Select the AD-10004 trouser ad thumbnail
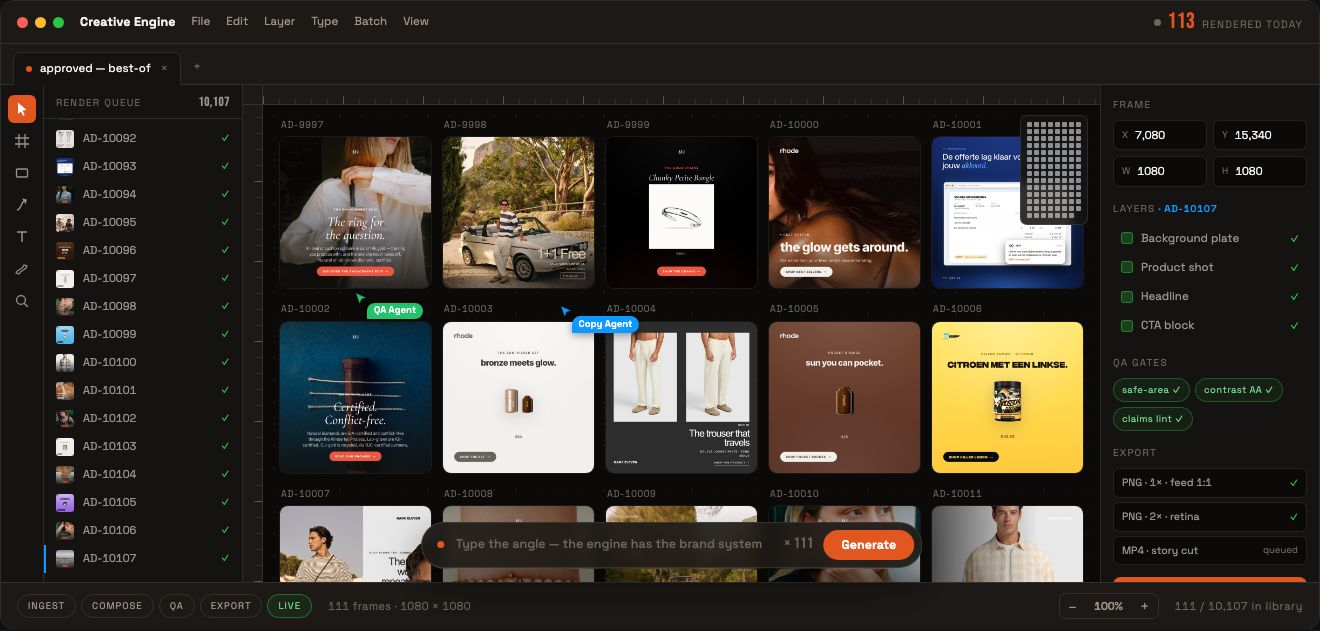The height and width of the screenshot is (631, 1320). pos(681,397)
